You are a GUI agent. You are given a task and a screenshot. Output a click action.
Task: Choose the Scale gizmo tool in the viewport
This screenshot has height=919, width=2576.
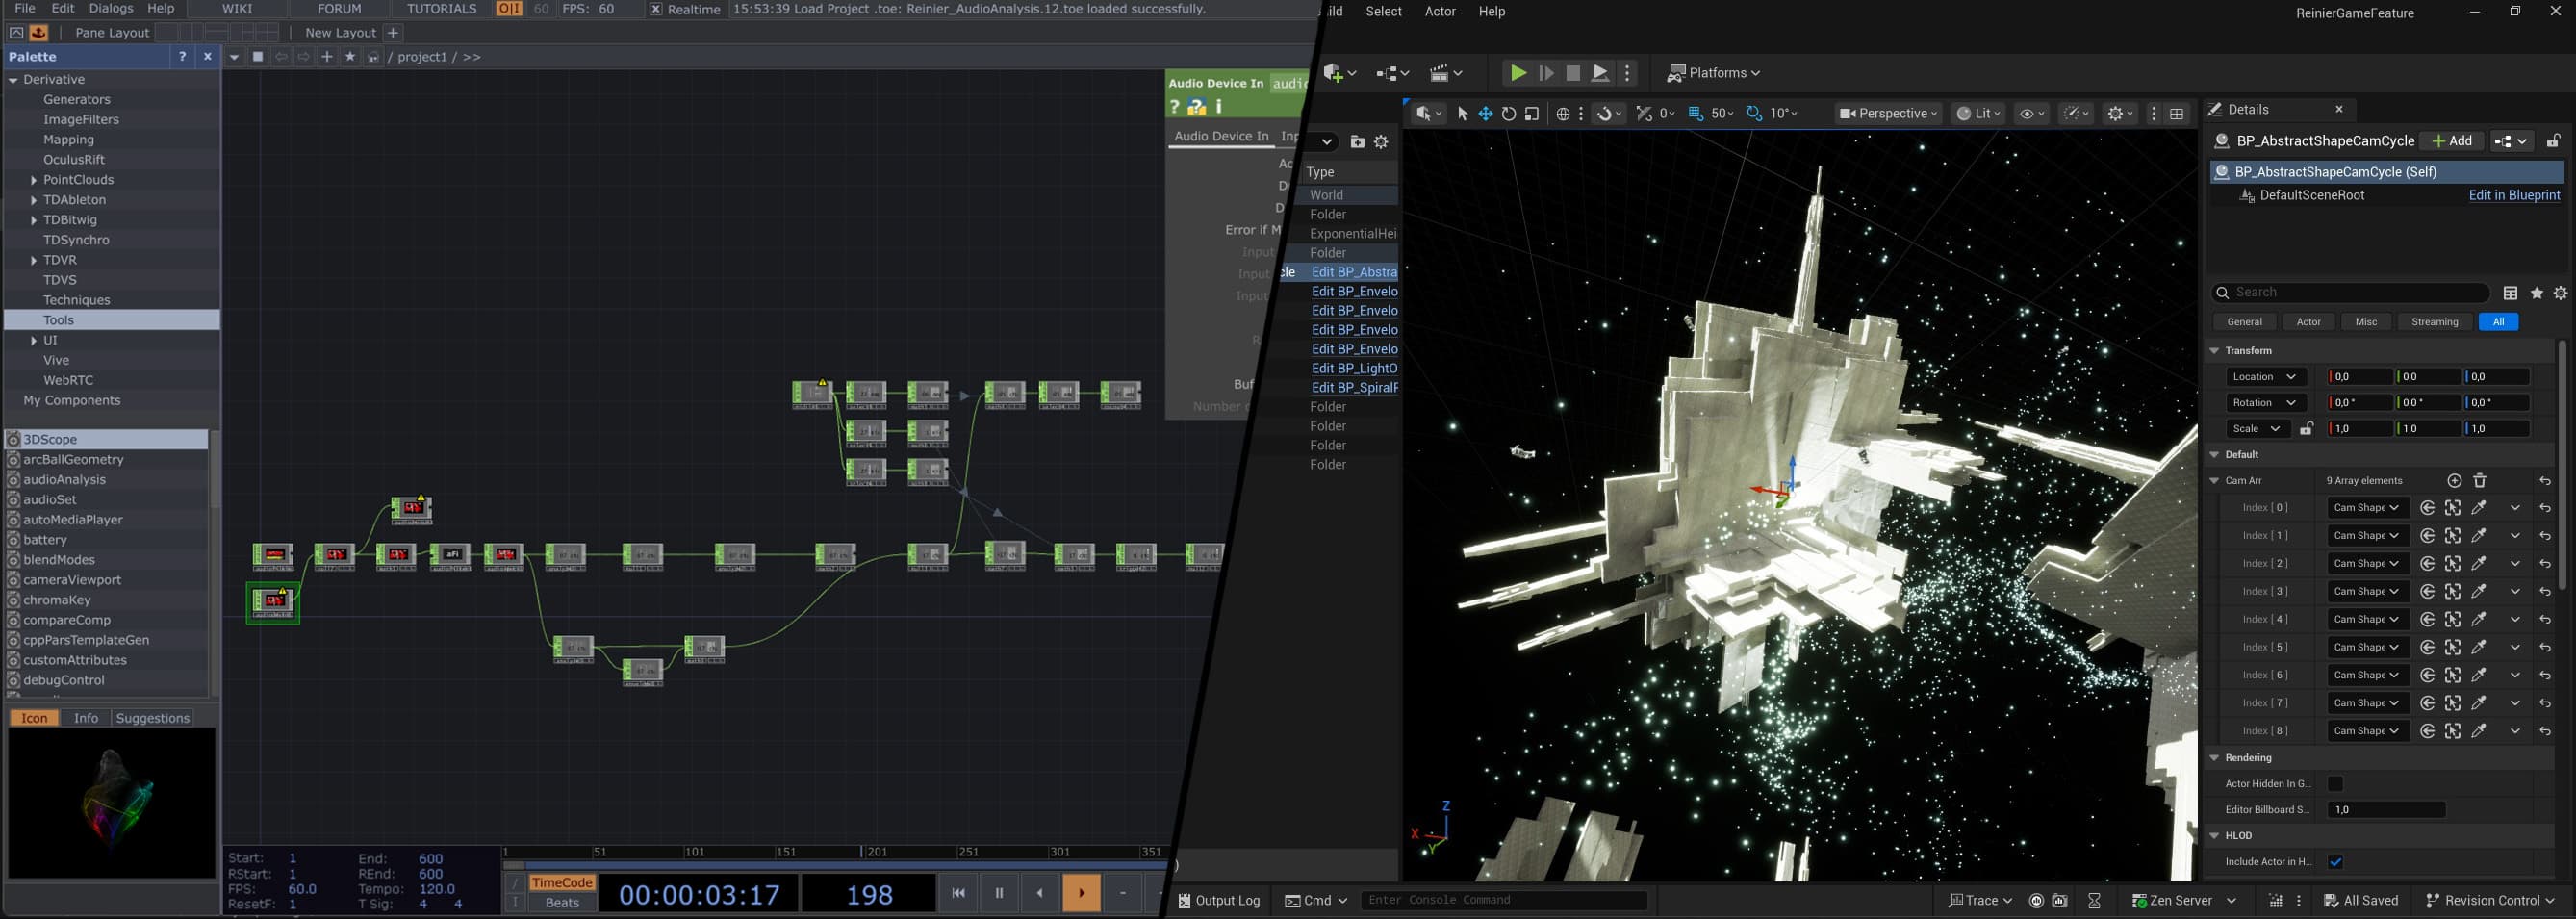[x=1532, y=114]
